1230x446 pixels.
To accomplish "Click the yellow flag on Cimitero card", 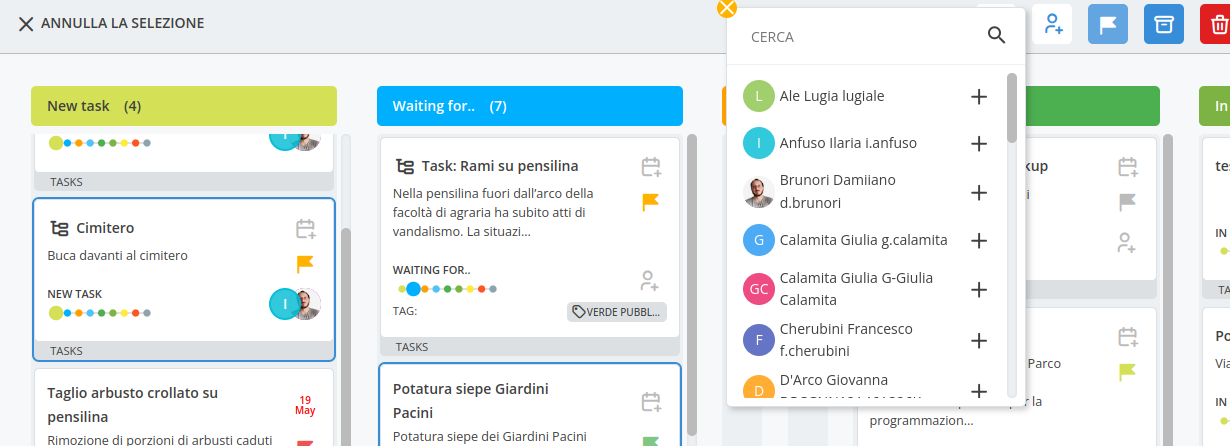I will tap(305, 264).
